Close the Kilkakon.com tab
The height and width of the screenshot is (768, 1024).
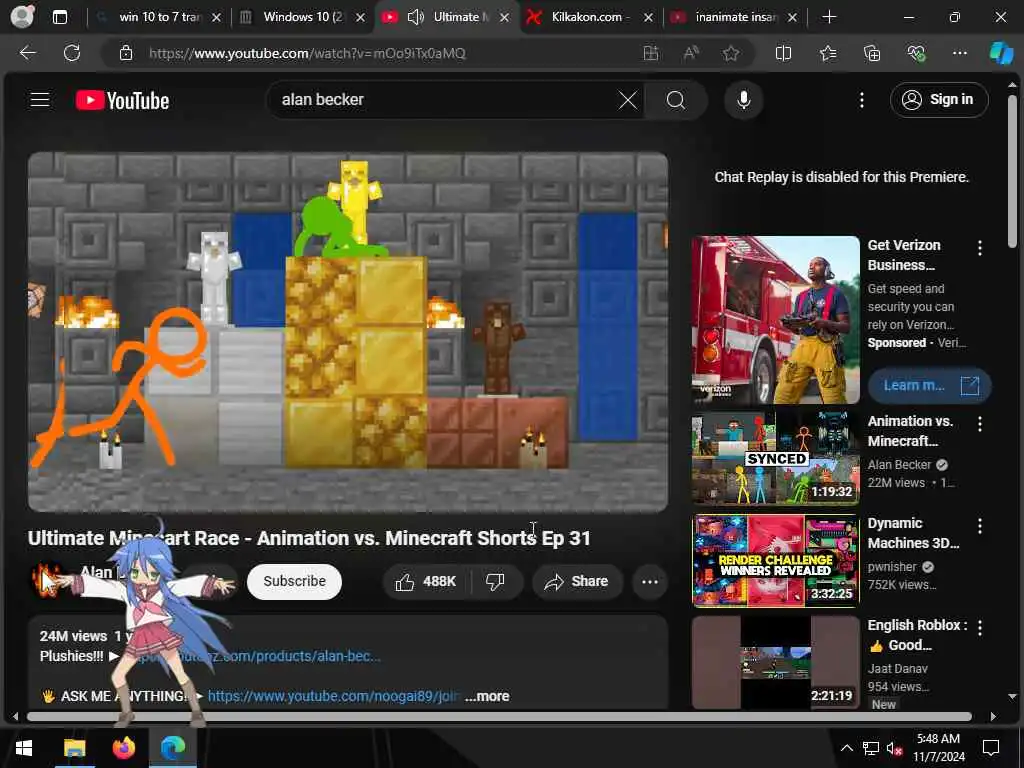tap(648, 18)
